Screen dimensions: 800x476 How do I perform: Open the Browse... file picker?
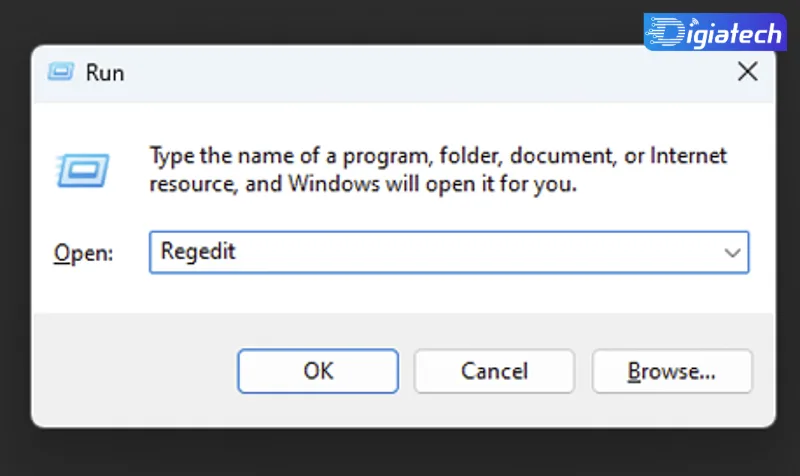[x=672, y=371]
